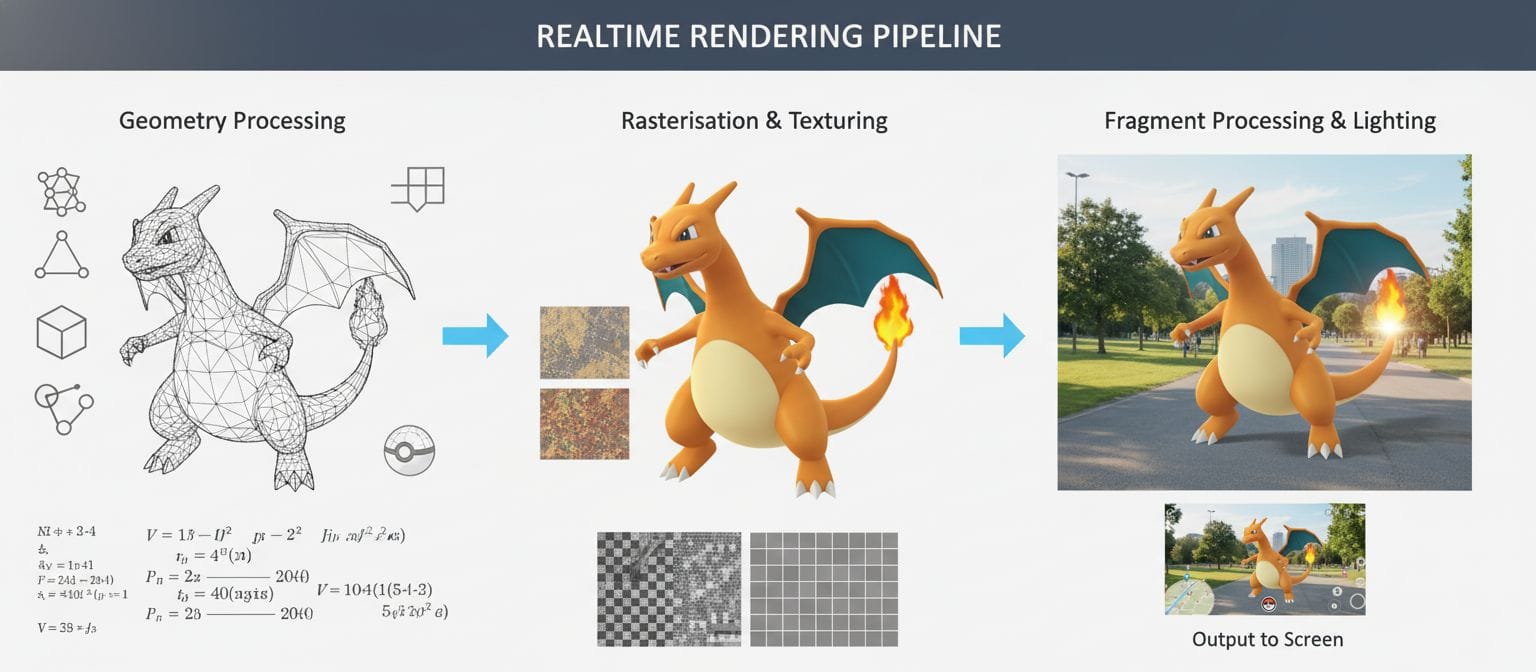Click the 3D cube icon
Image resolution: width=1536 pixels, height=672 pixels.
tap(61, 333)
